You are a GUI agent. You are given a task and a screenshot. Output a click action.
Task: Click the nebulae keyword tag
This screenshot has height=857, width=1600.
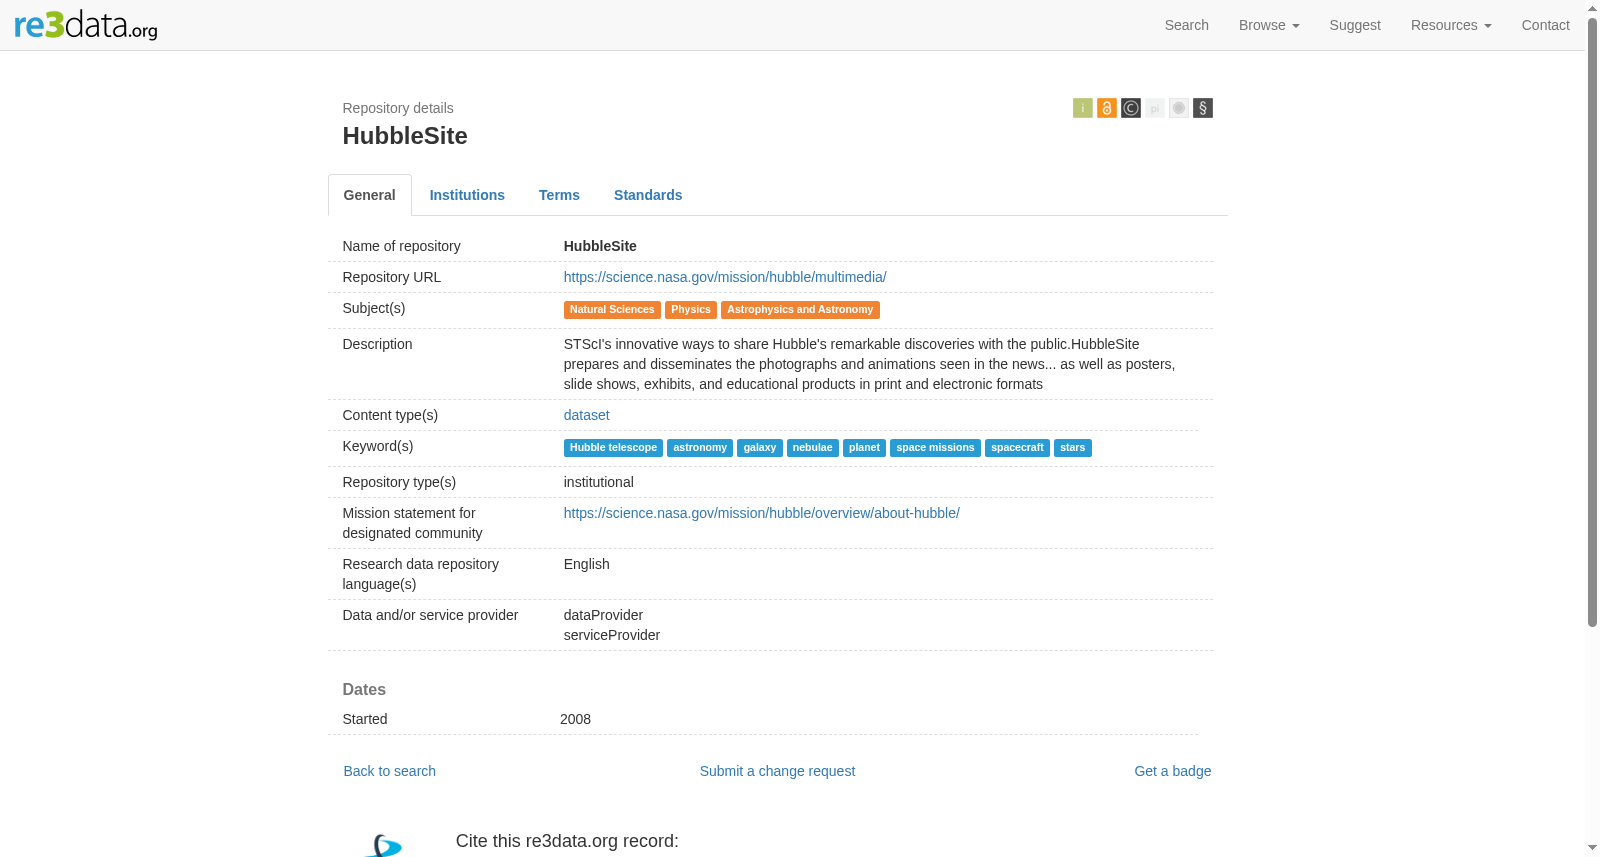813,448
